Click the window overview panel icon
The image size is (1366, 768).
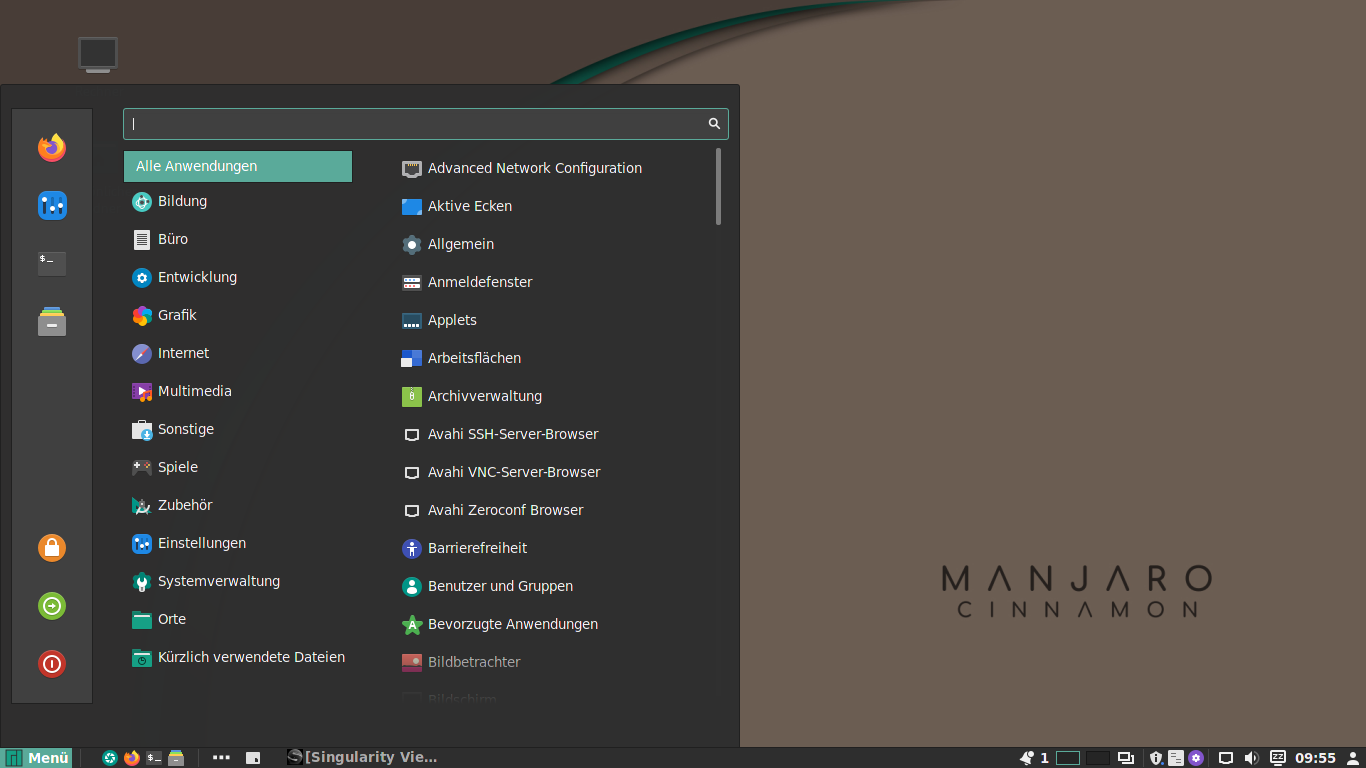pos(1126,758)
